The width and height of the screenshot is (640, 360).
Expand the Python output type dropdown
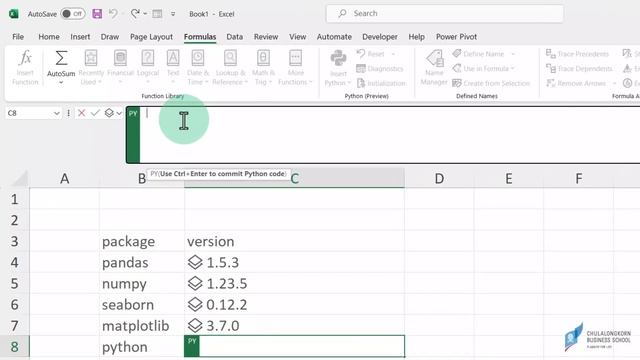[x=119, y=113]
